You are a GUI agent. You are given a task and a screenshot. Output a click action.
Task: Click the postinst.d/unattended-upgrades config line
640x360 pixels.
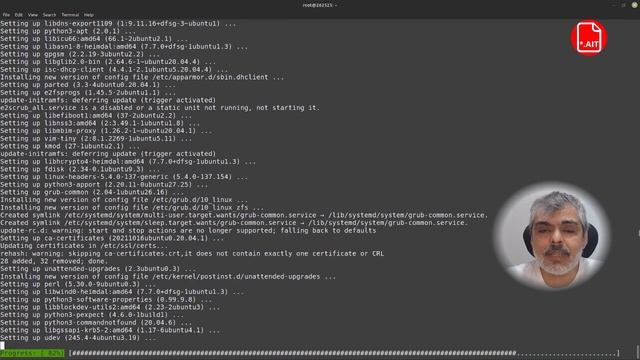click(x=168, y=277)
